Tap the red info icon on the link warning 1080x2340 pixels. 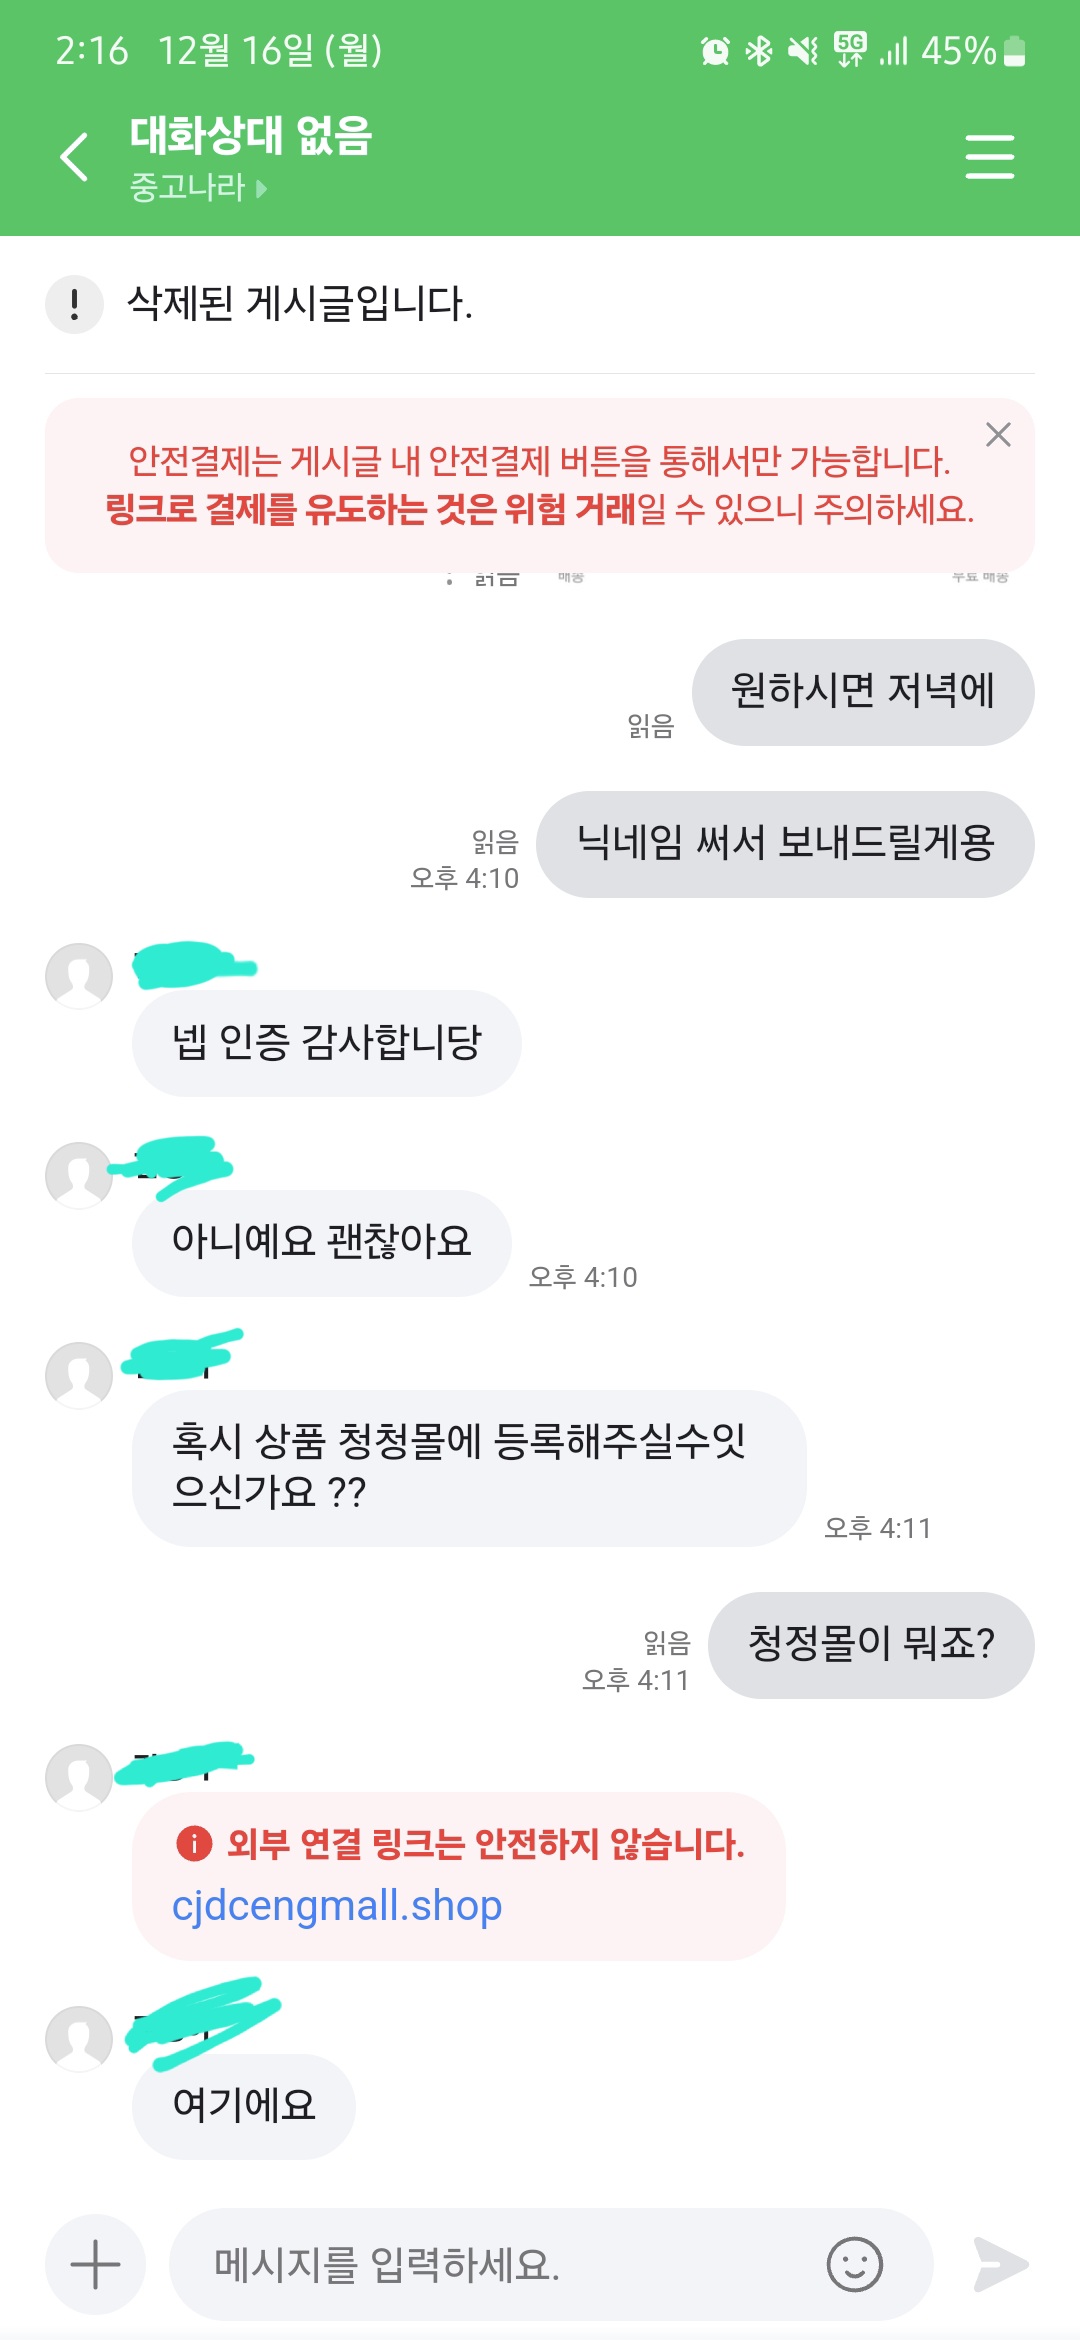tap(194, 1843)
